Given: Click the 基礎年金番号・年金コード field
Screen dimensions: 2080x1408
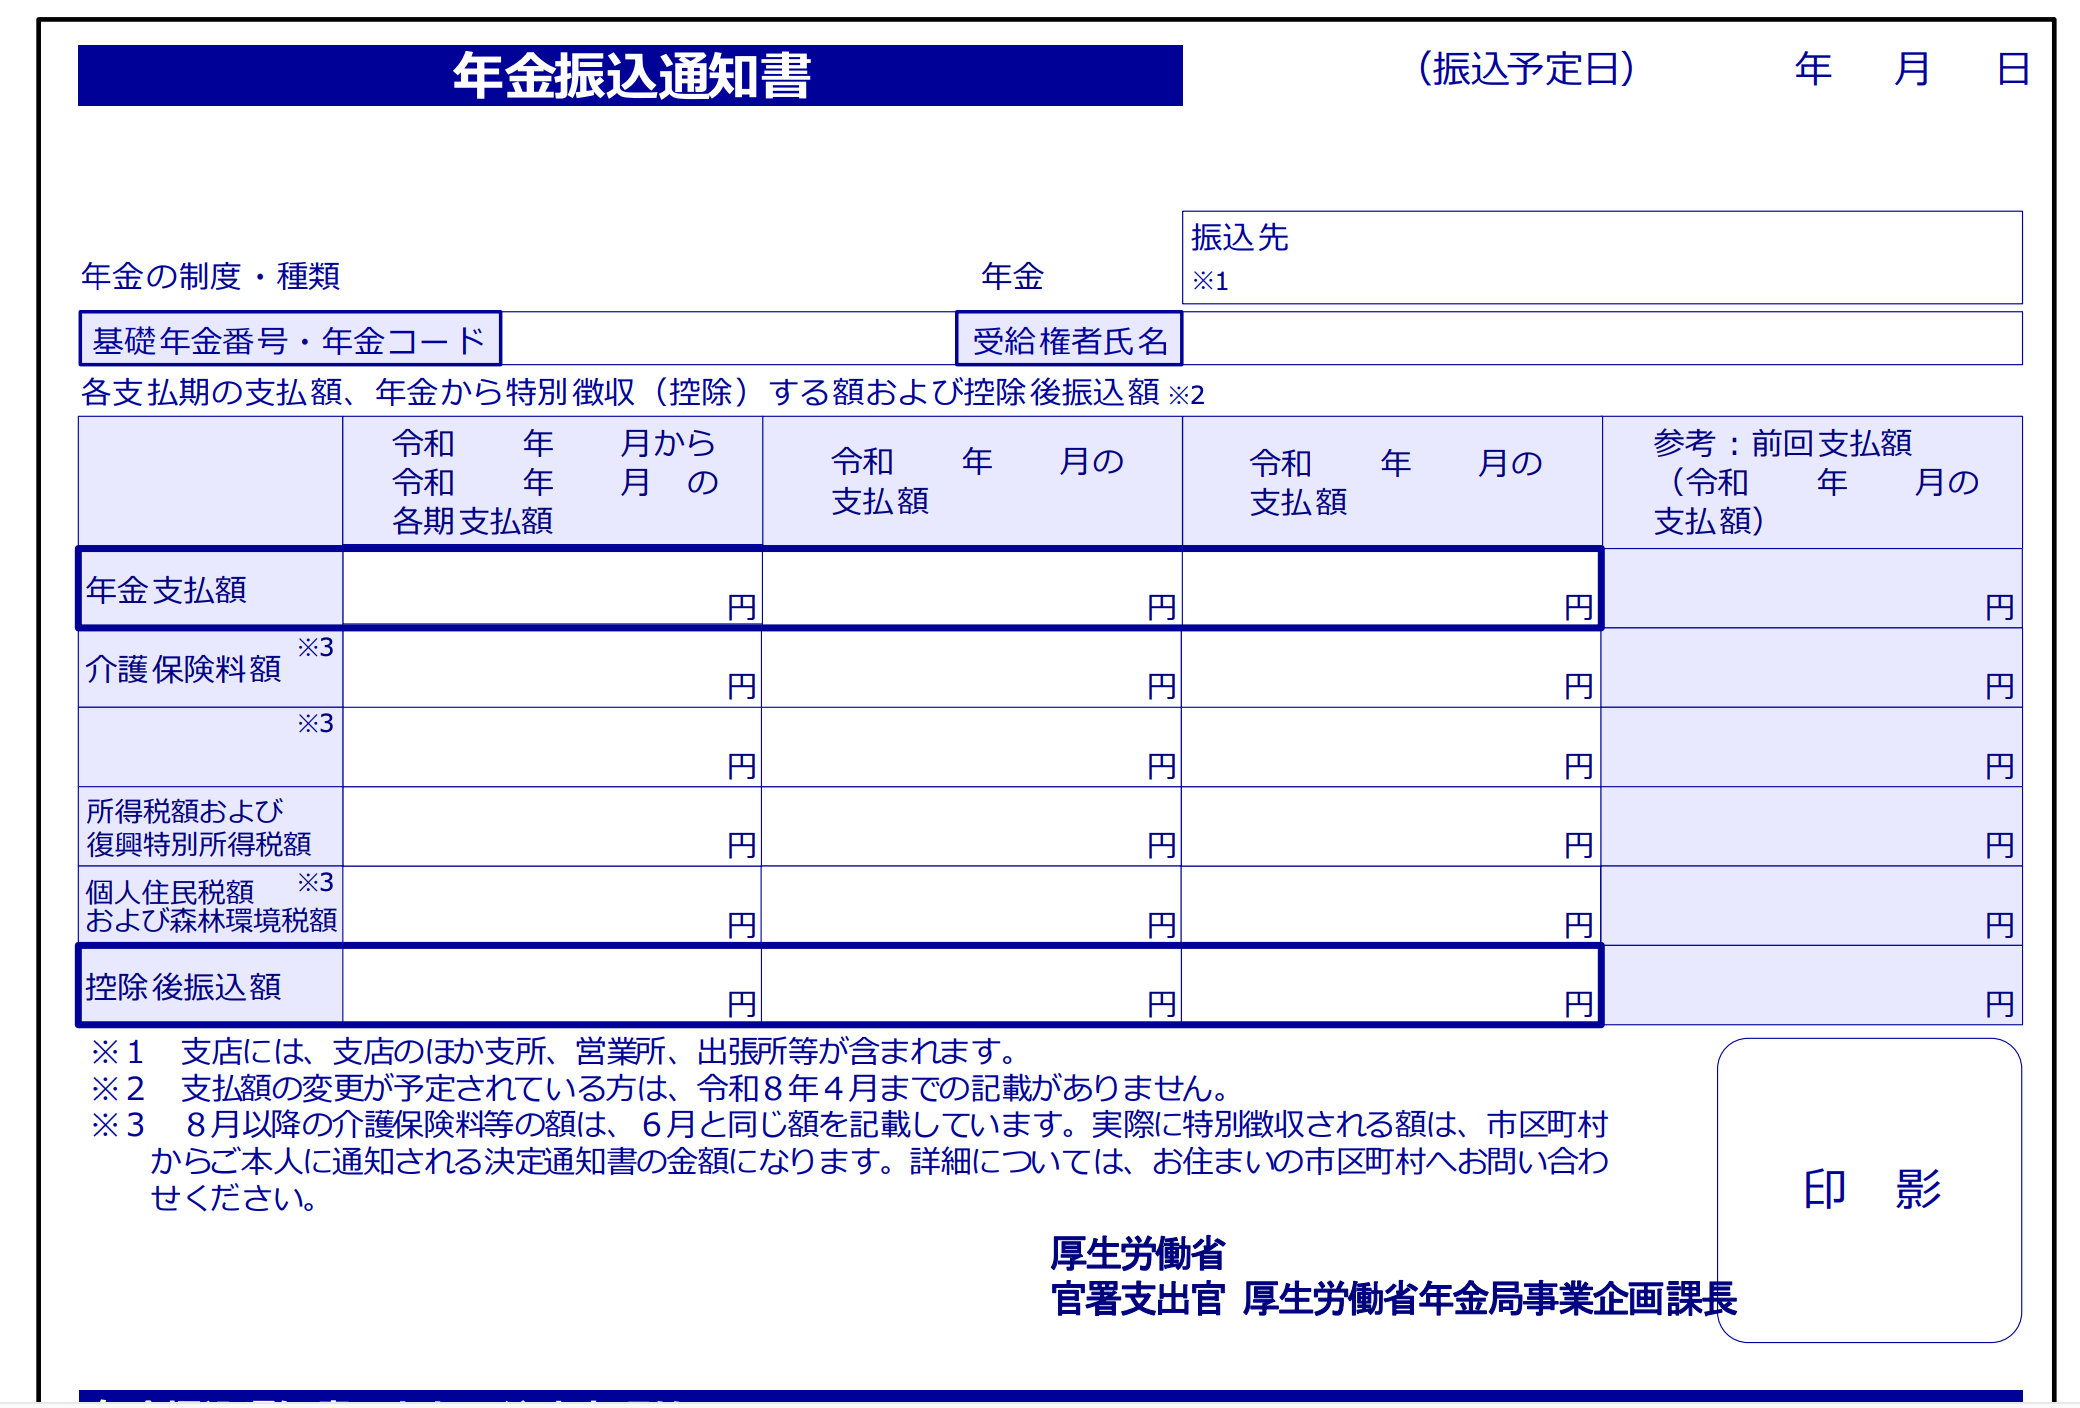Looking at the screenshot, I should [x=288, y=339].
